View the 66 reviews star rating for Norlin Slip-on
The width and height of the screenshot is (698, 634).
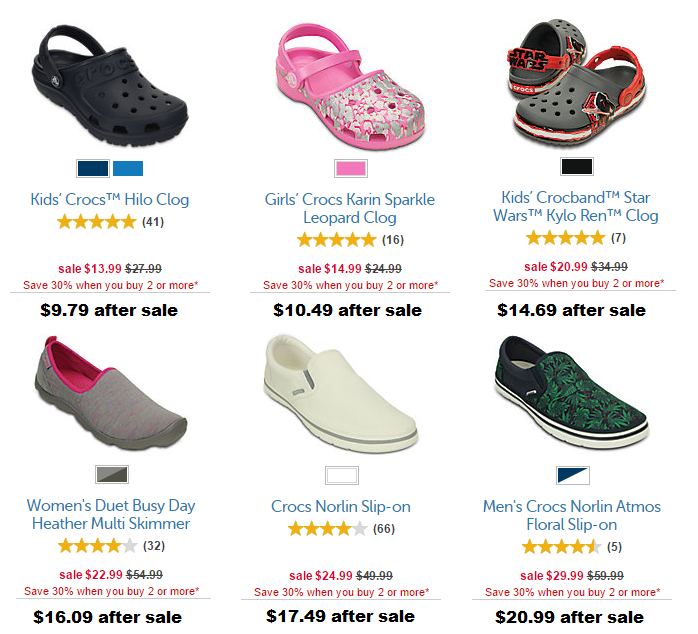click(x=341, y=529)
